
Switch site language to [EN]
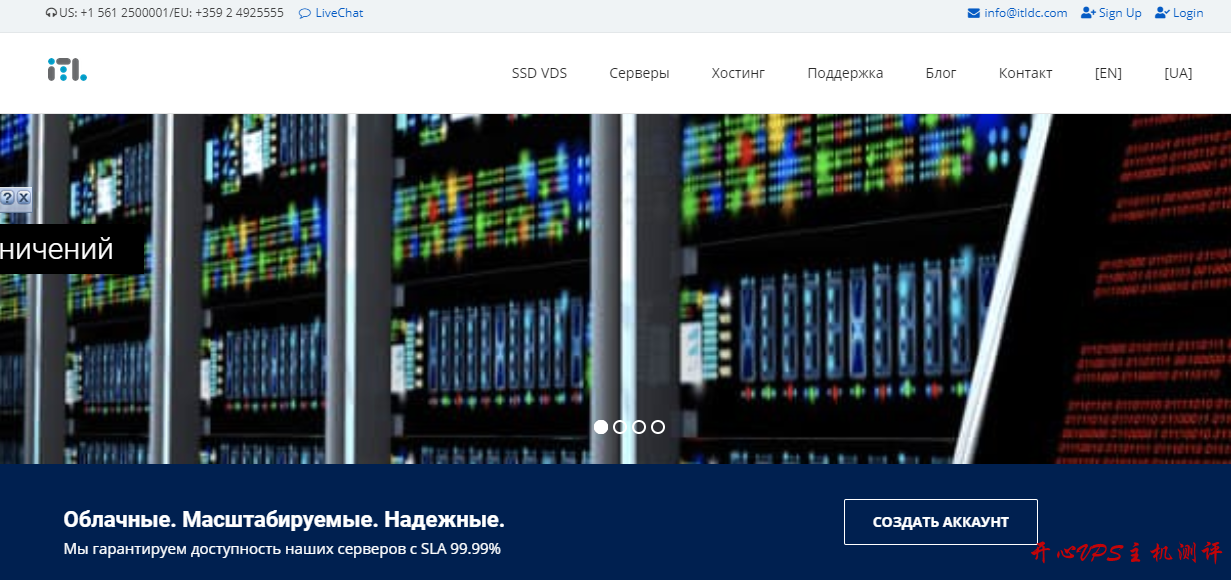coord(1108,73)
